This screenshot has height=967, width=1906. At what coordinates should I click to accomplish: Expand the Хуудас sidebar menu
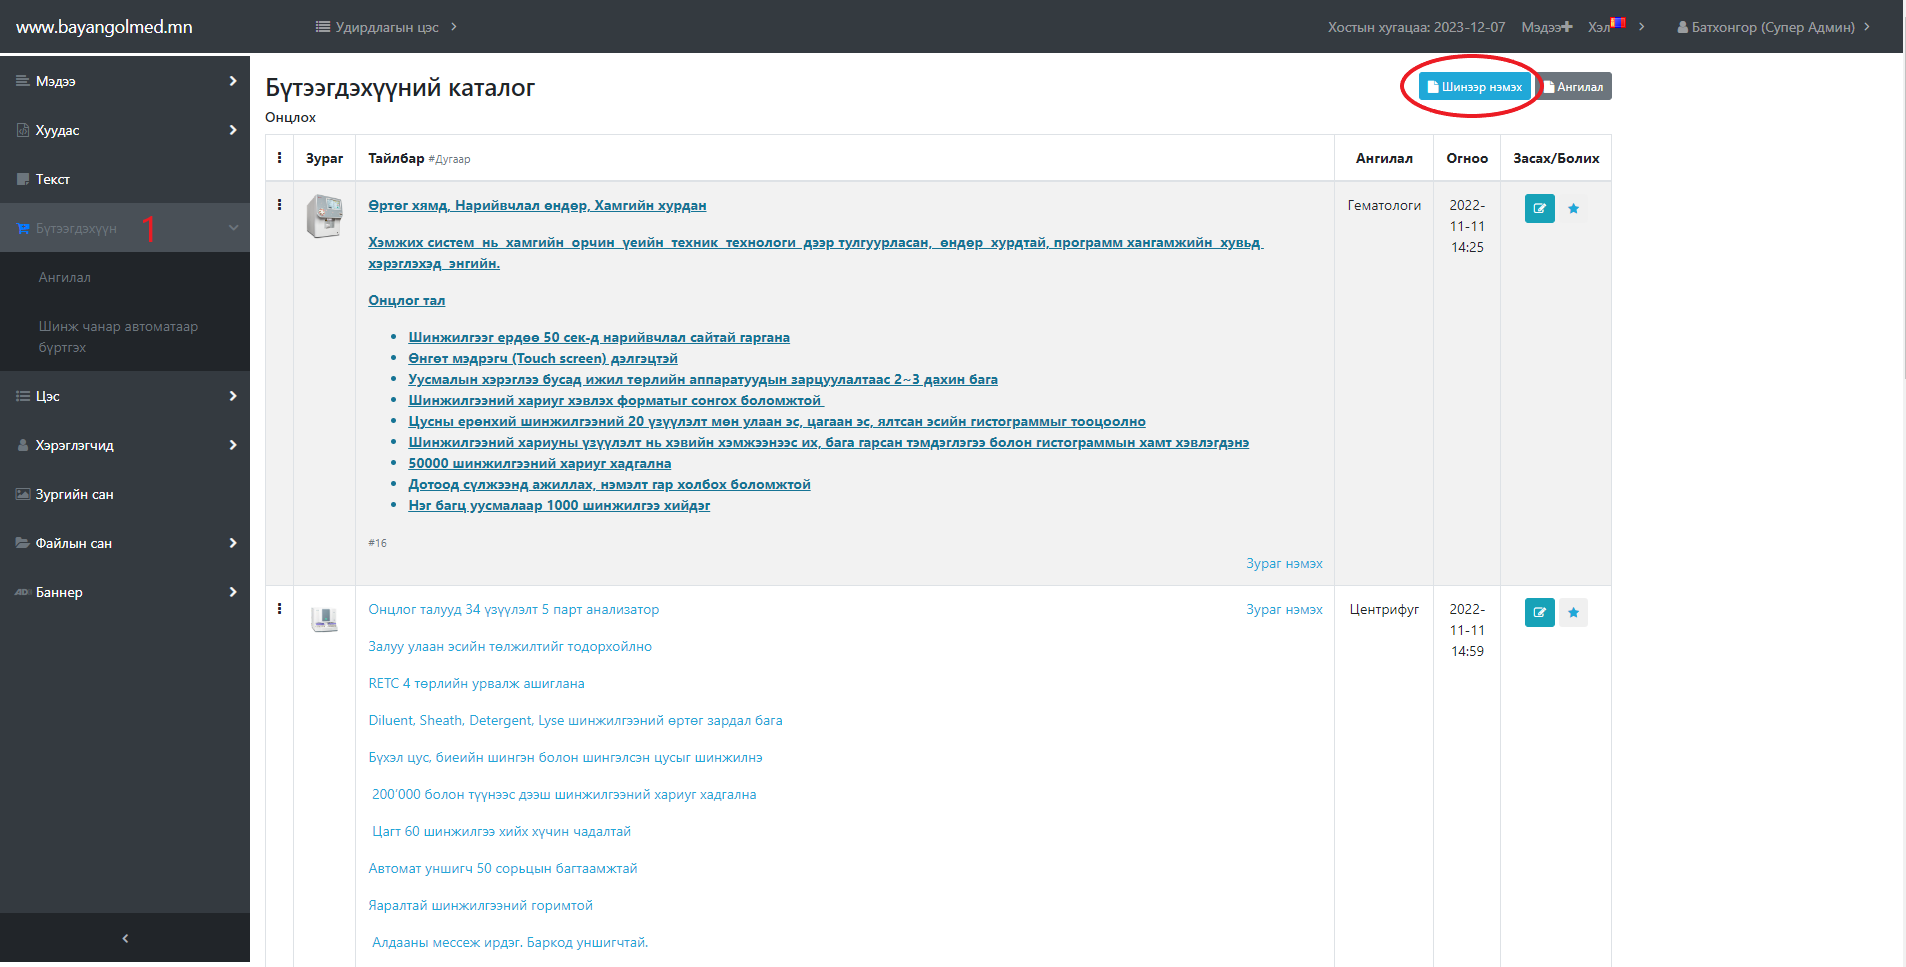125,130
